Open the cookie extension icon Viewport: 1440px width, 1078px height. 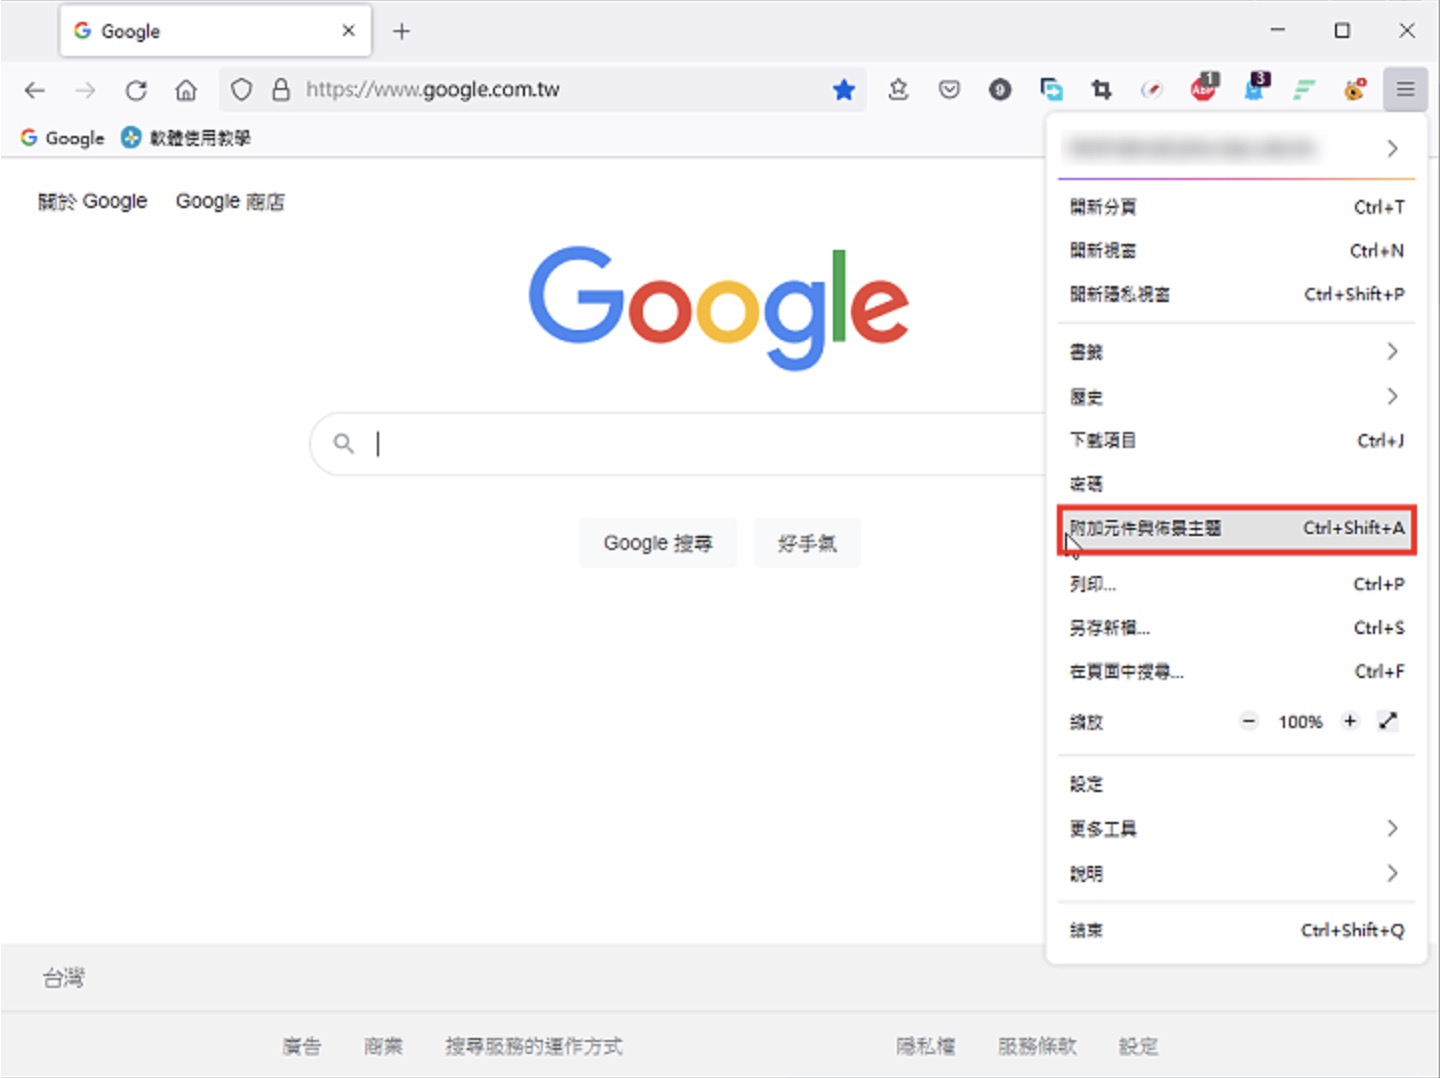[1355, 89]
